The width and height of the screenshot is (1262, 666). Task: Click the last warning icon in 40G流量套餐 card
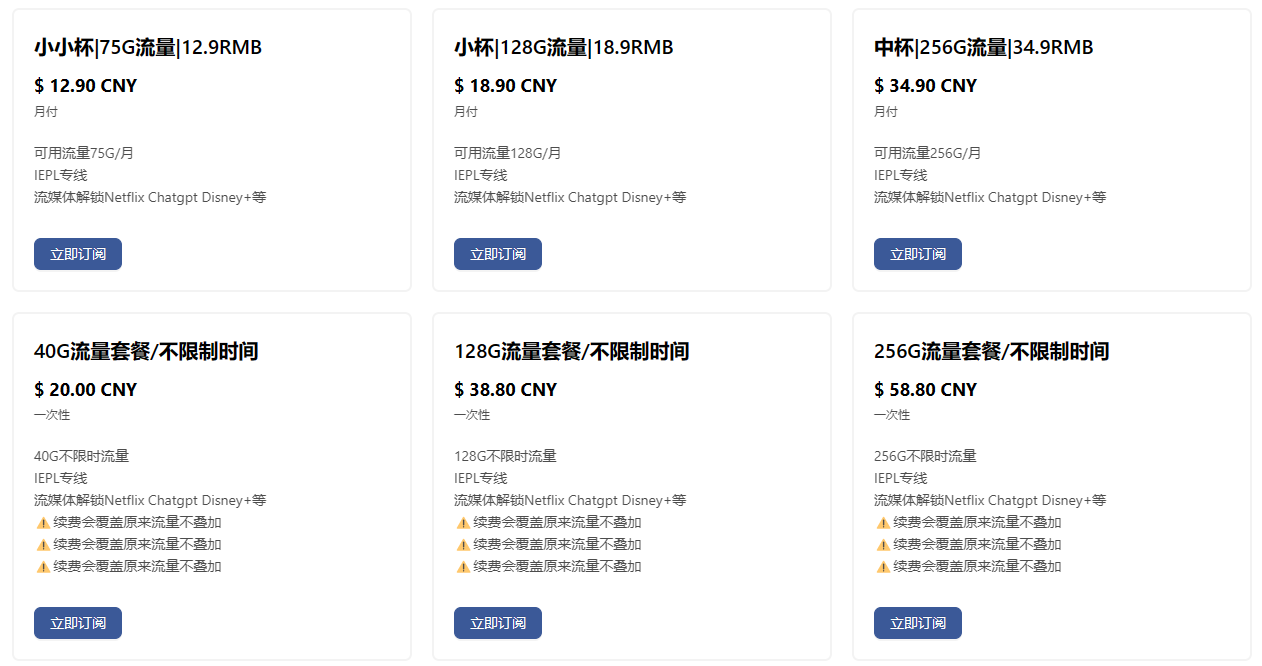[x=43, y=566]
